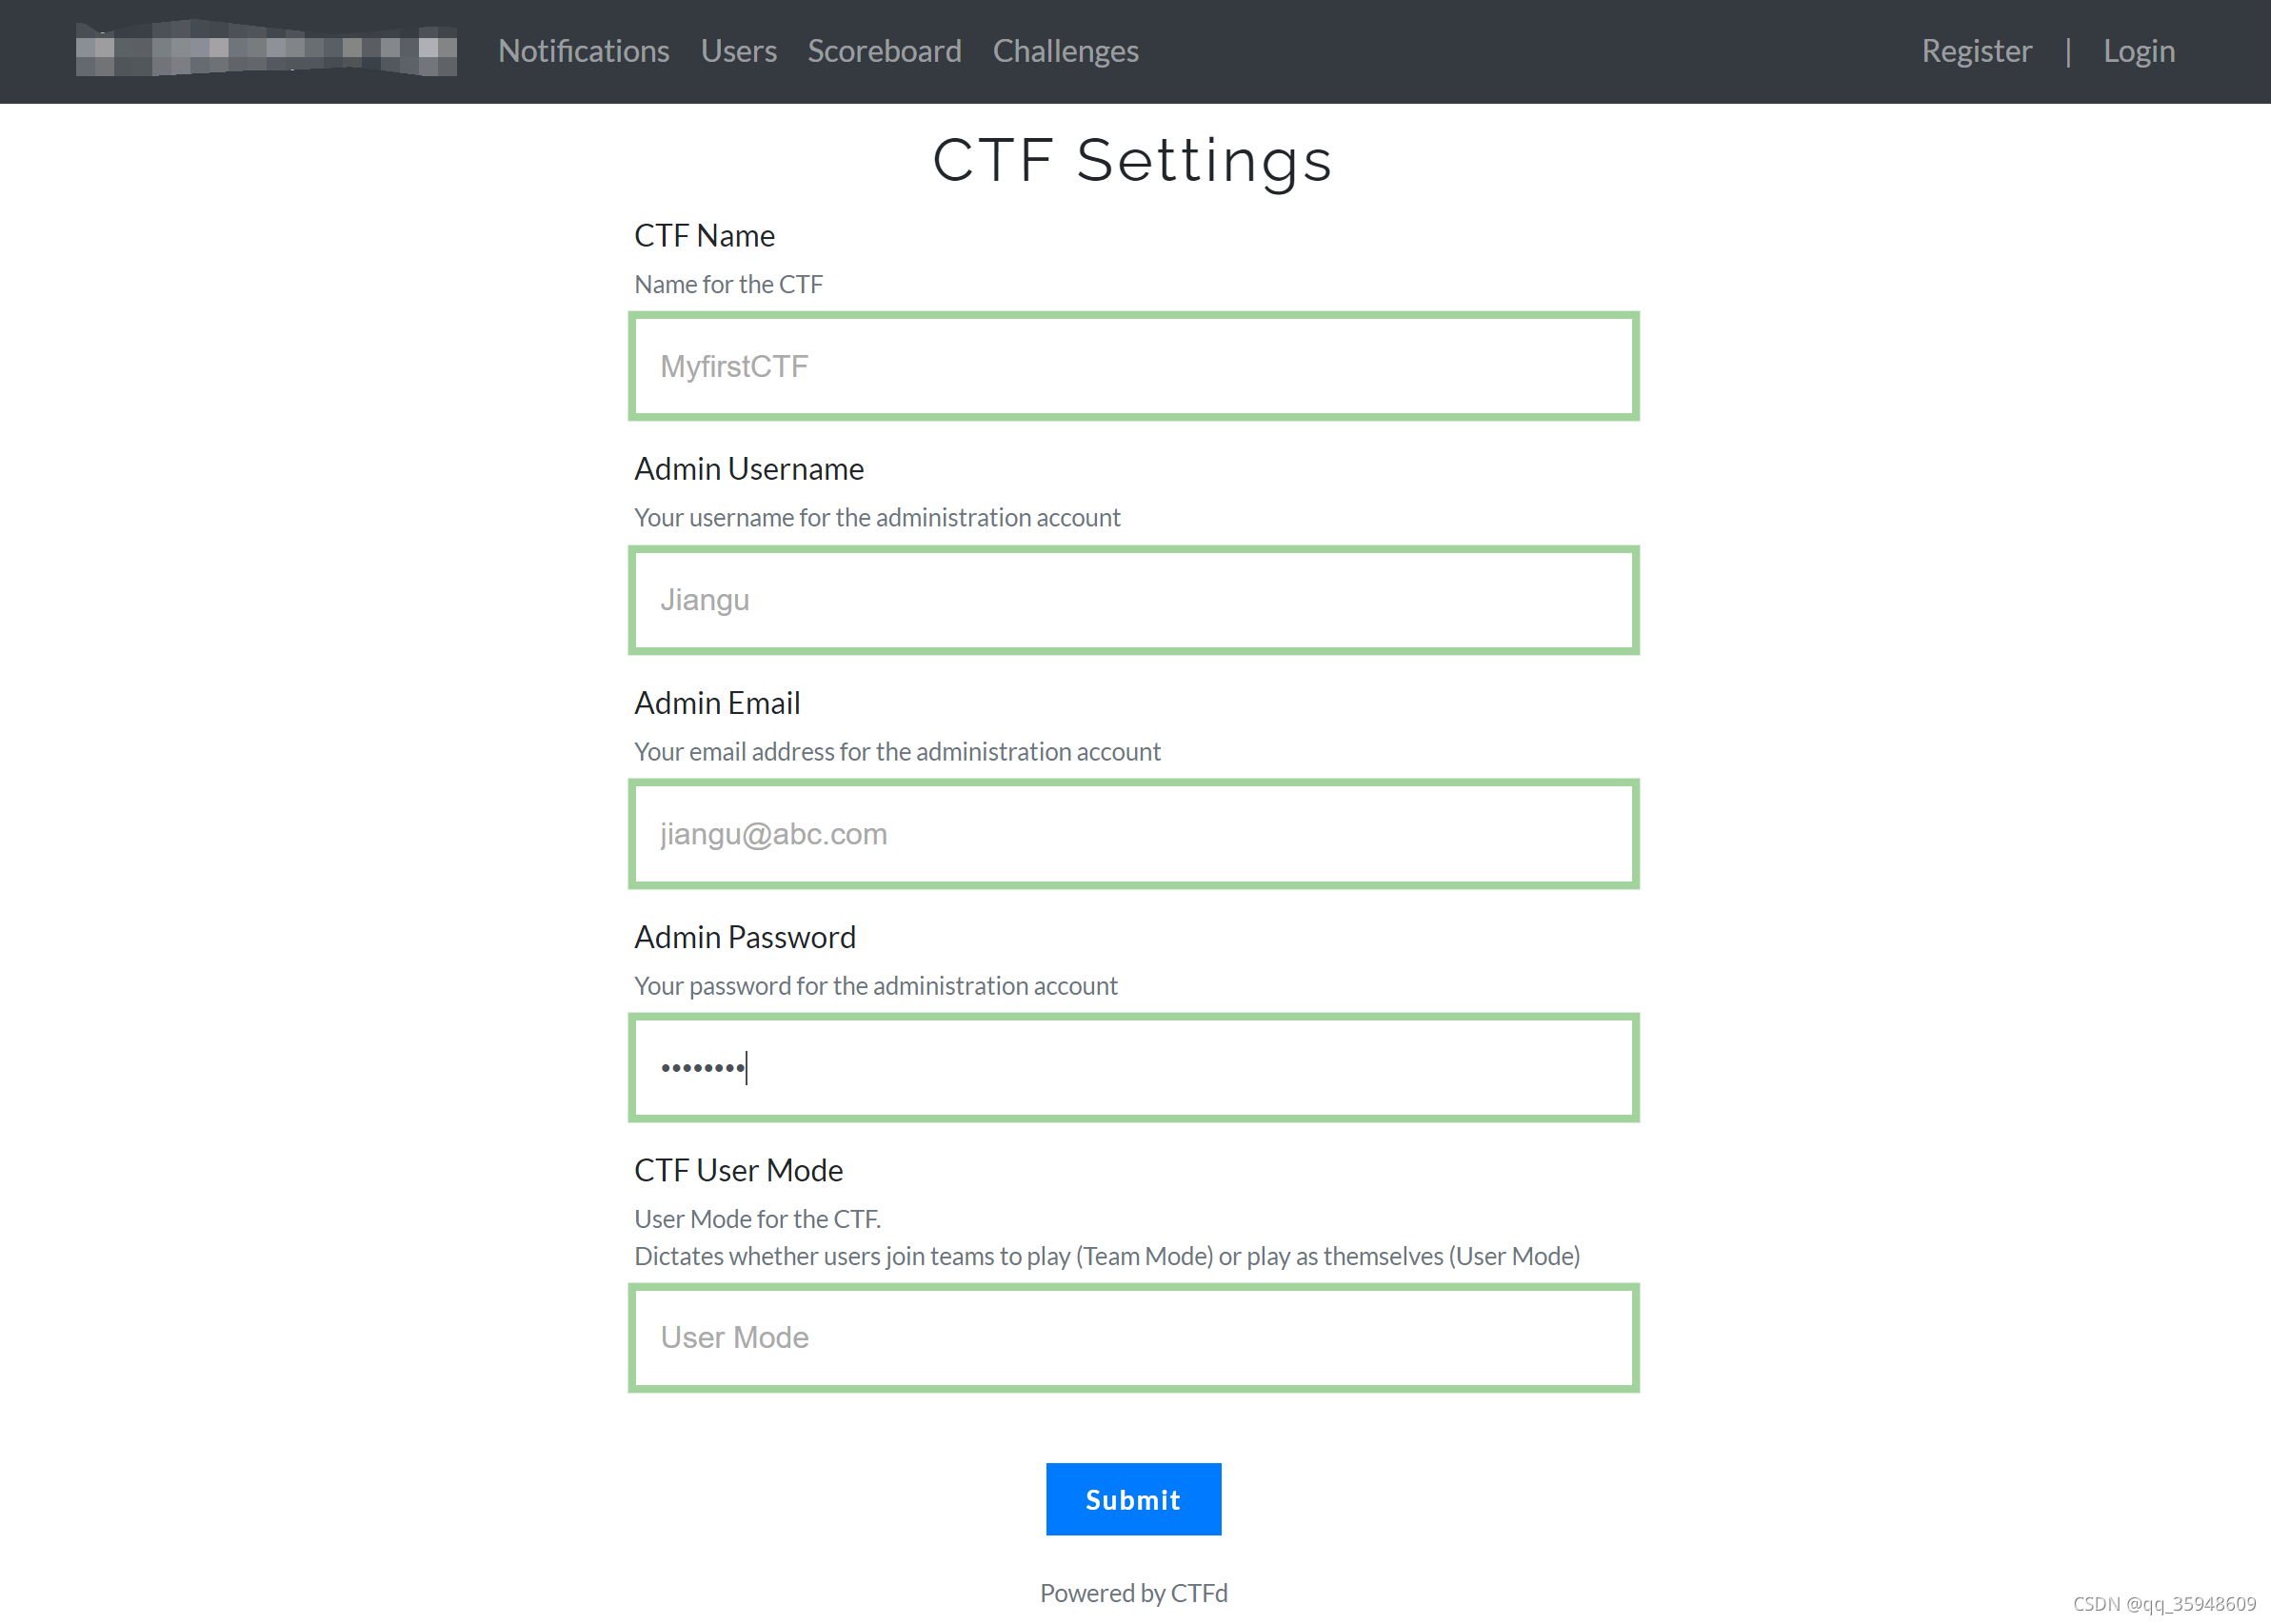Click the CTF Settings page heading
The image size is (2271, 1624).
coord(1131,159)
